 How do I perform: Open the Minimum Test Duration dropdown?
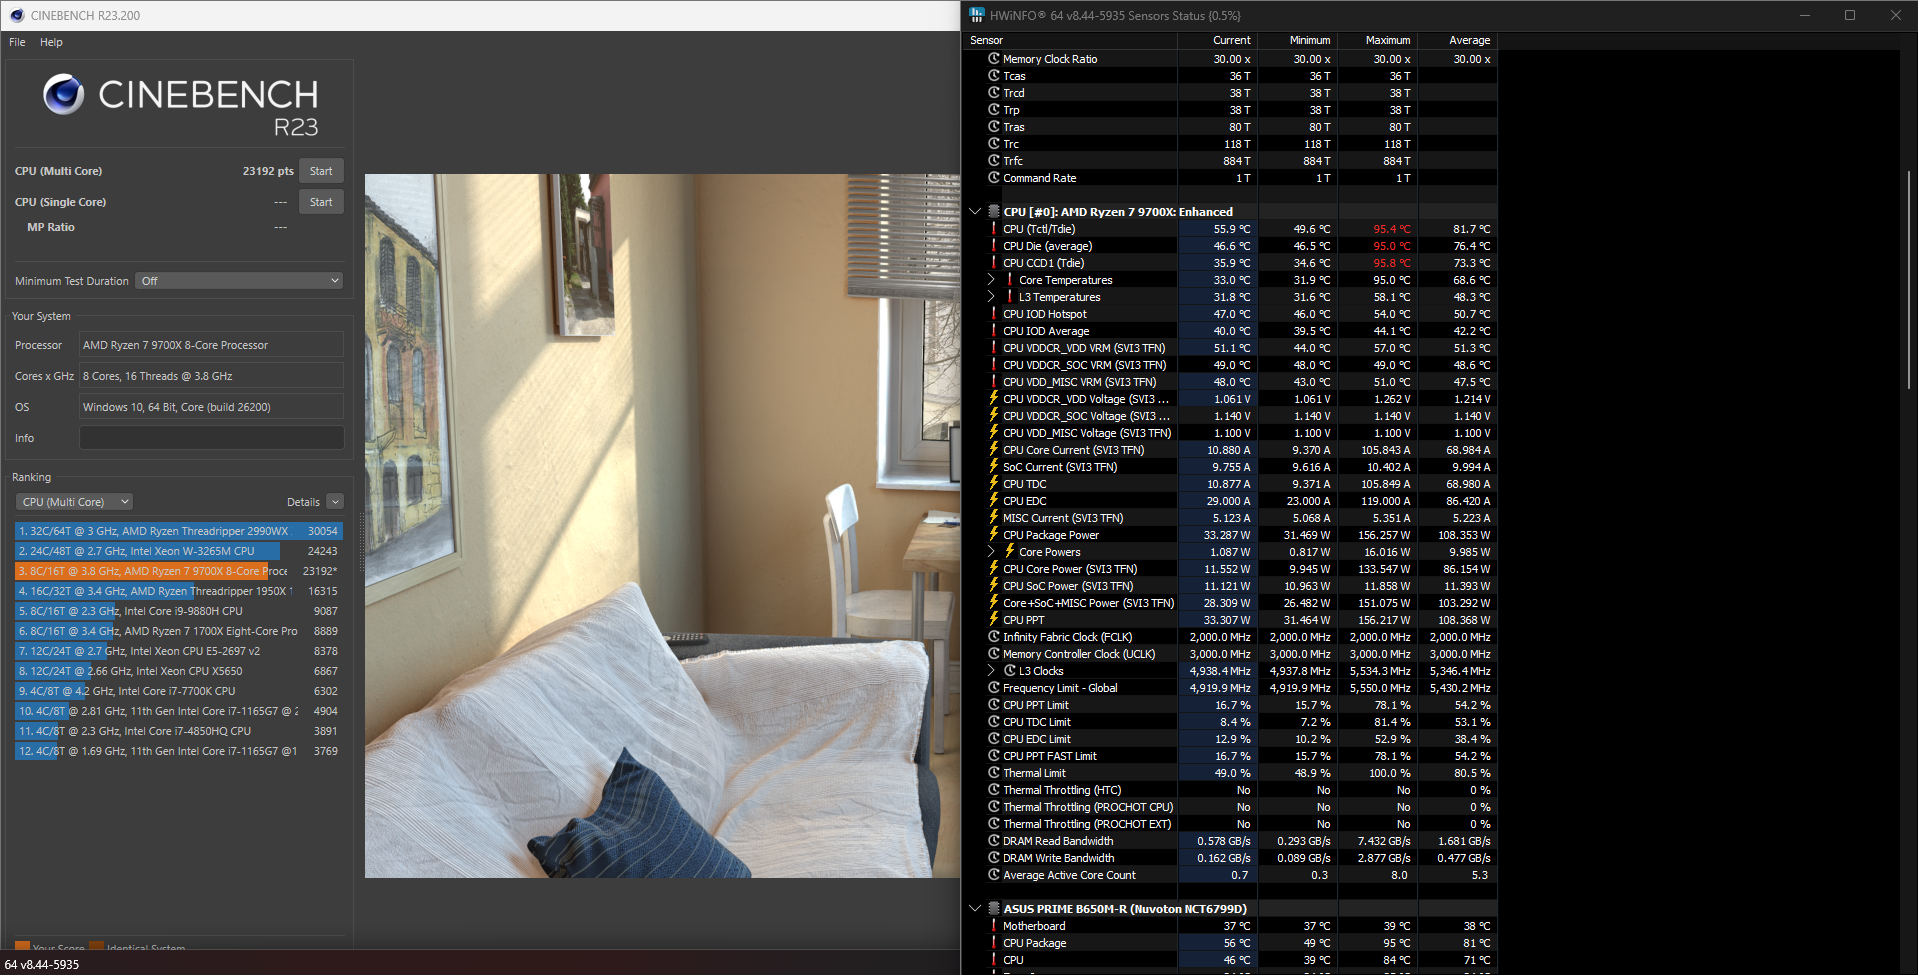(240, 281)
